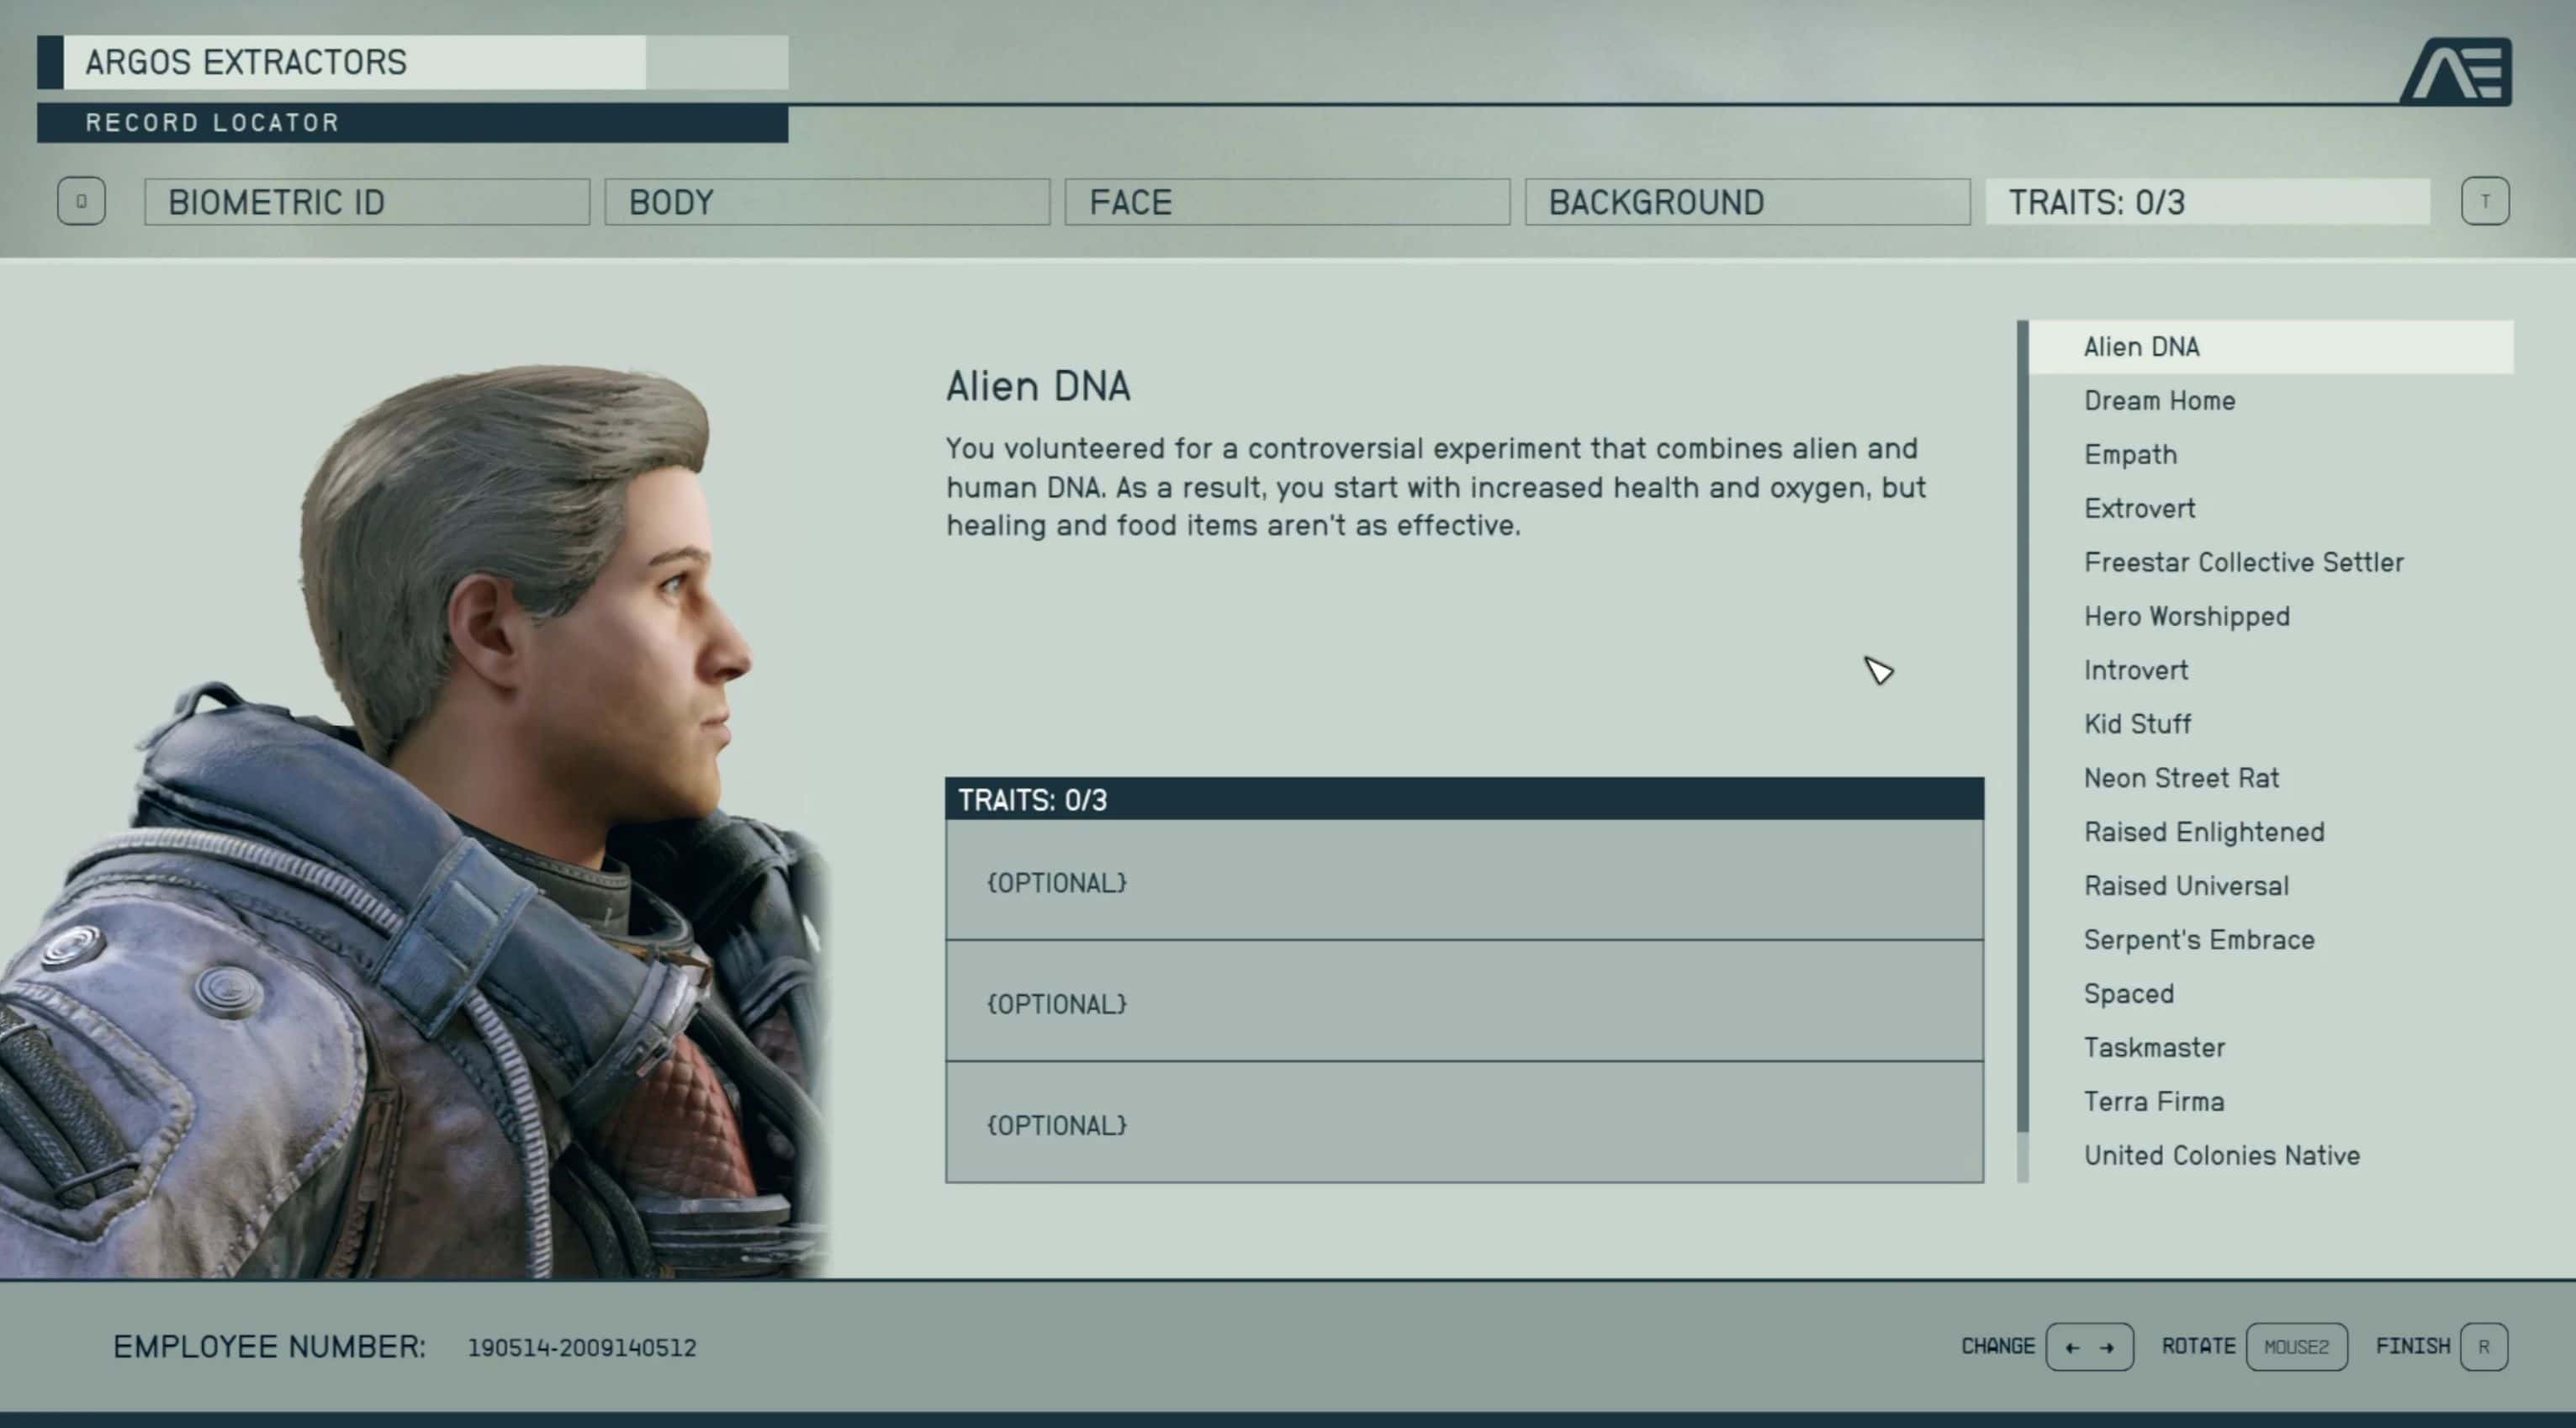The height and width of the screenshot is (1428, 2576).
Task: Choose United Colonies Native trait
Action: tap(2221, 1156)
